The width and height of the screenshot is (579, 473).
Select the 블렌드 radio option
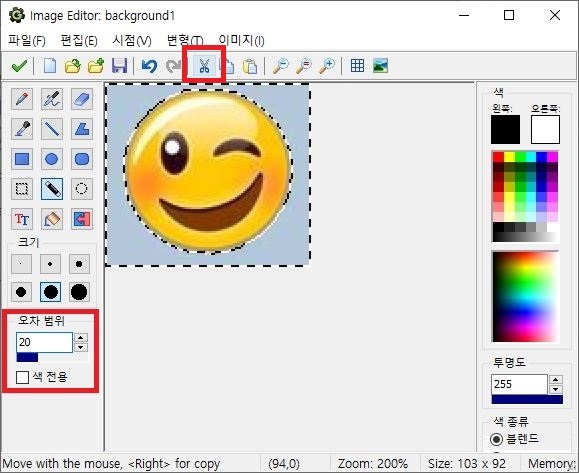tap(496, 439)
